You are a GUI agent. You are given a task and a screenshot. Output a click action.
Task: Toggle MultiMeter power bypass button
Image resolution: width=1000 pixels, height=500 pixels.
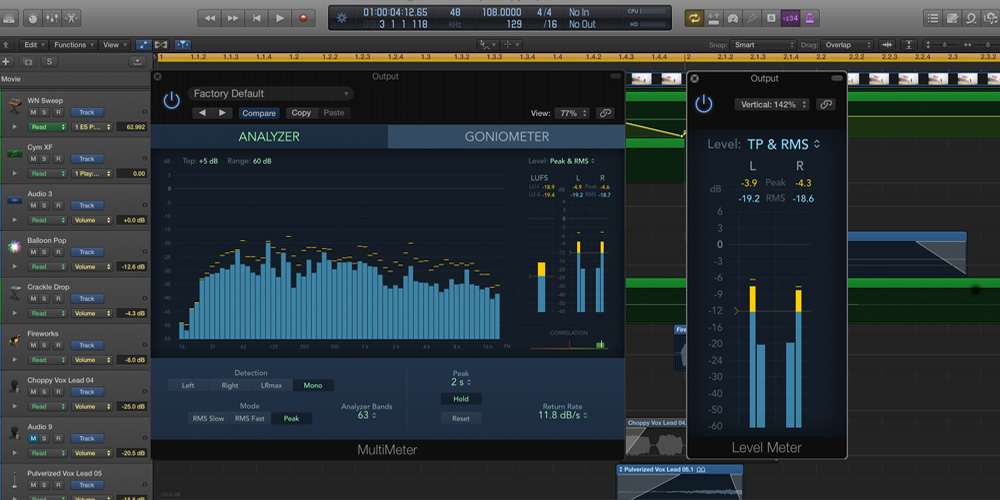point(172,101)
